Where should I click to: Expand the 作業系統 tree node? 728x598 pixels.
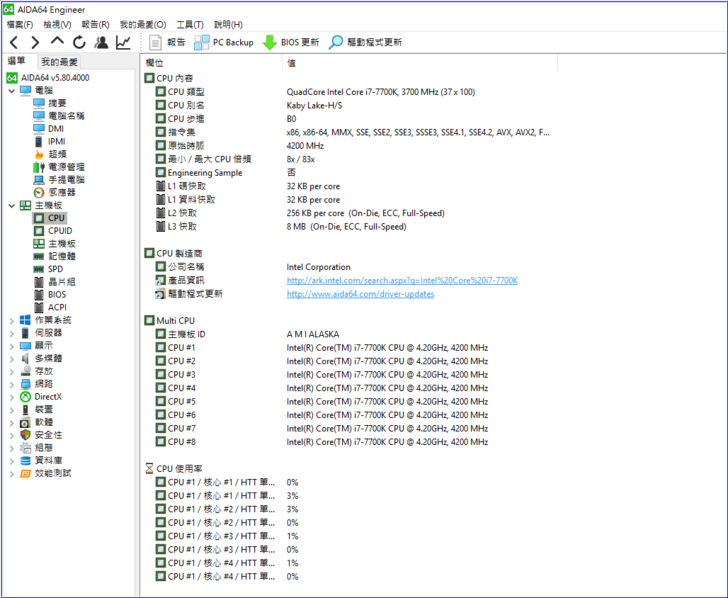tap(11, 320)
